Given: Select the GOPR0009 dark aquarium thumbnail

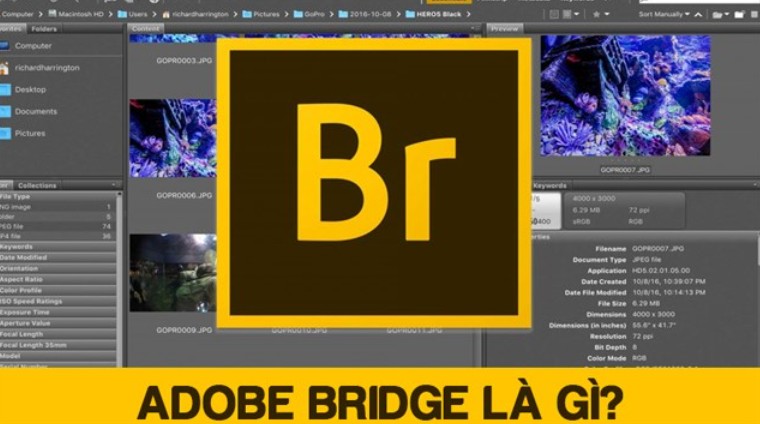Looking at the screenshot, I should click(173, 273).
